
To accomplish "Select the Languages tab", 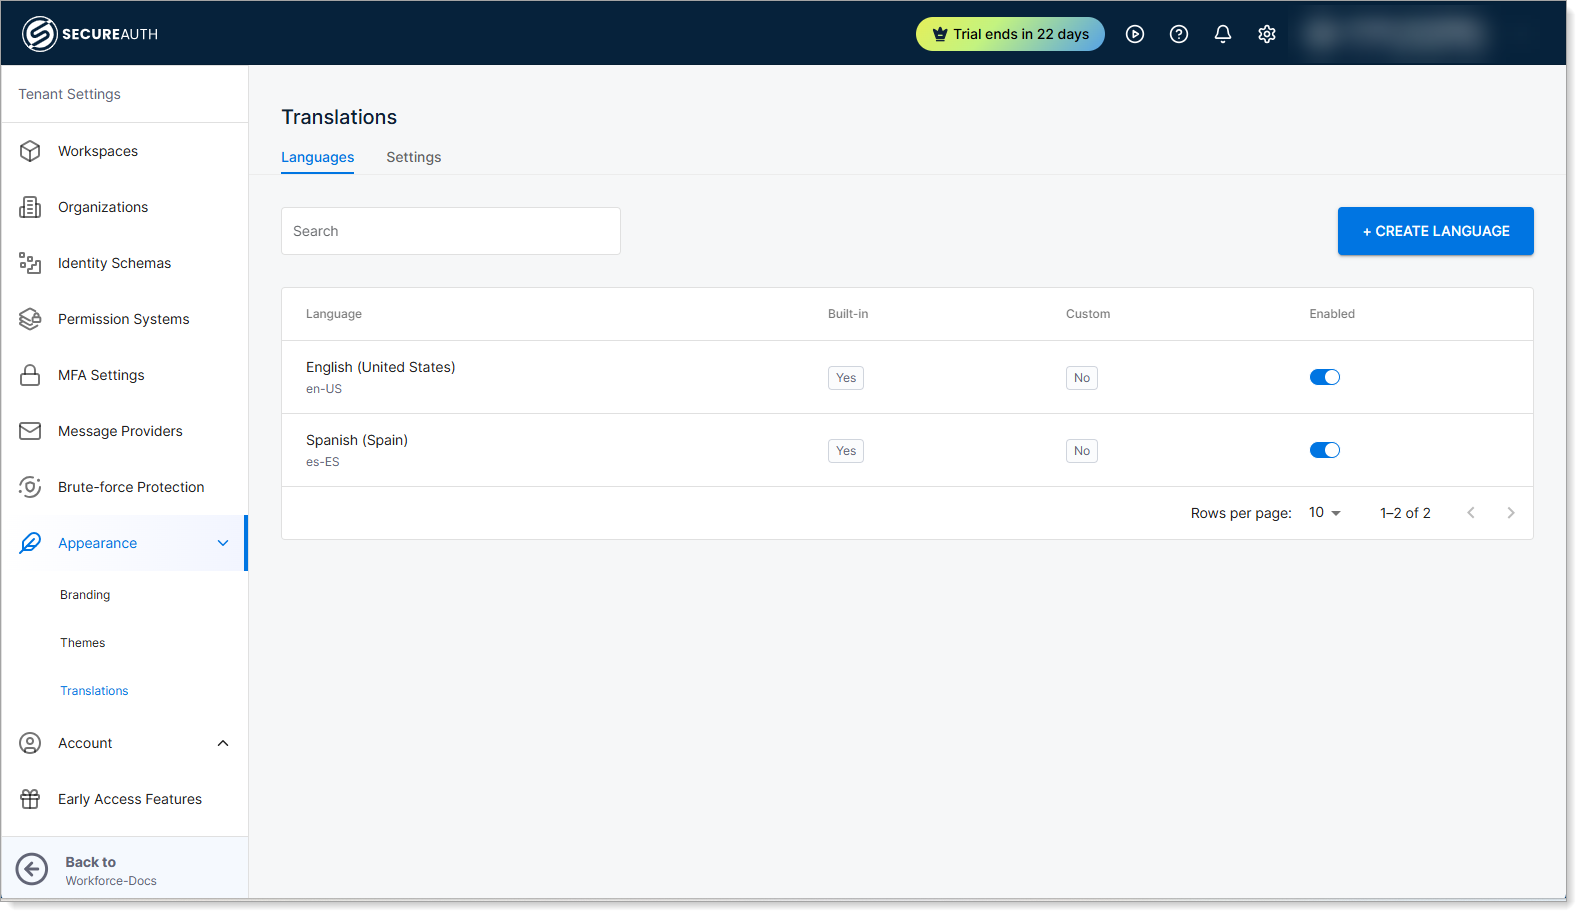I will click(x=317, y=157).
